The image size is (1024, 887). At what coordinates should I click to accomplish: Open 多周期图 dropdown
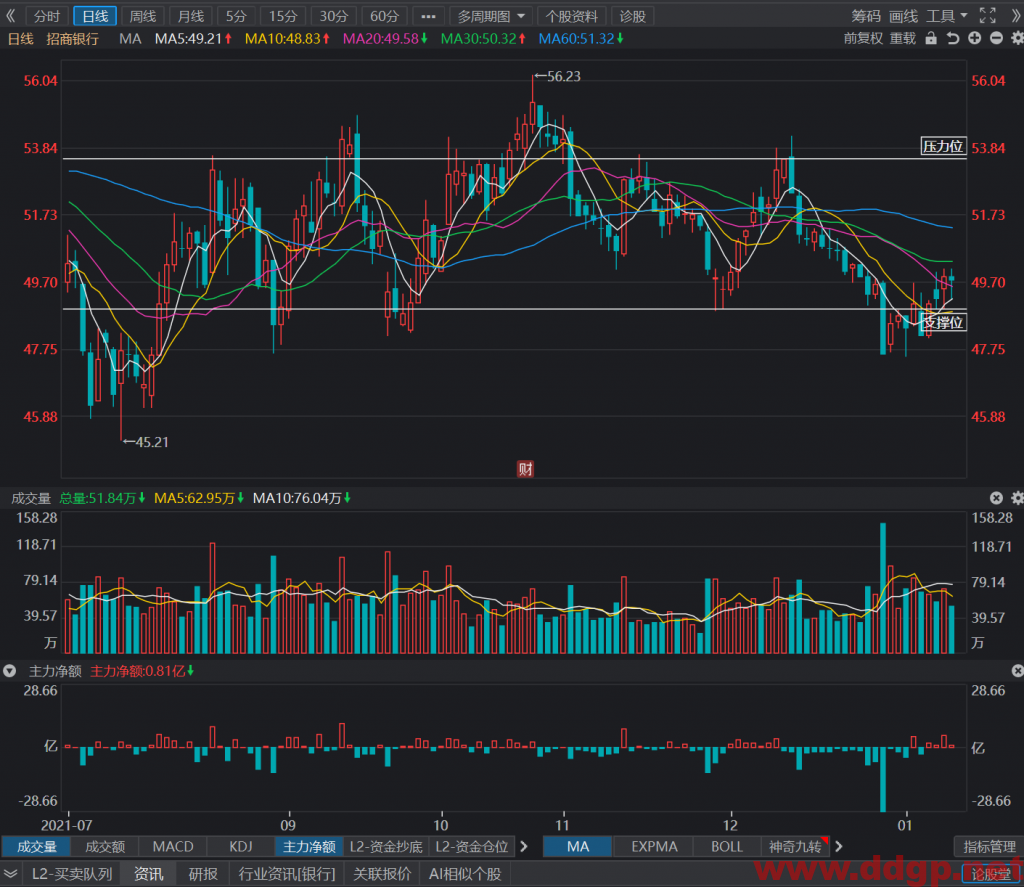coord(490,16)
